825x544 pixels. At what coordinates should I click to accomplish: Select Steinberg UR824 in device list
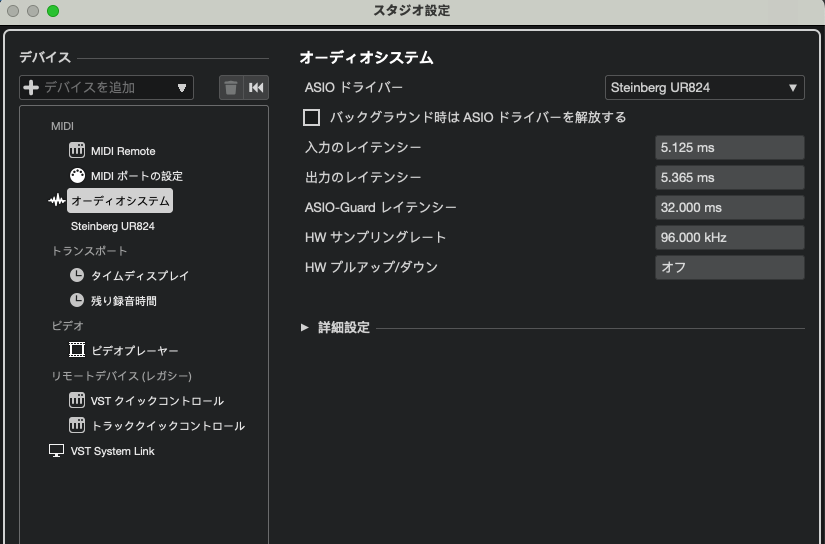tap(112, 226)
